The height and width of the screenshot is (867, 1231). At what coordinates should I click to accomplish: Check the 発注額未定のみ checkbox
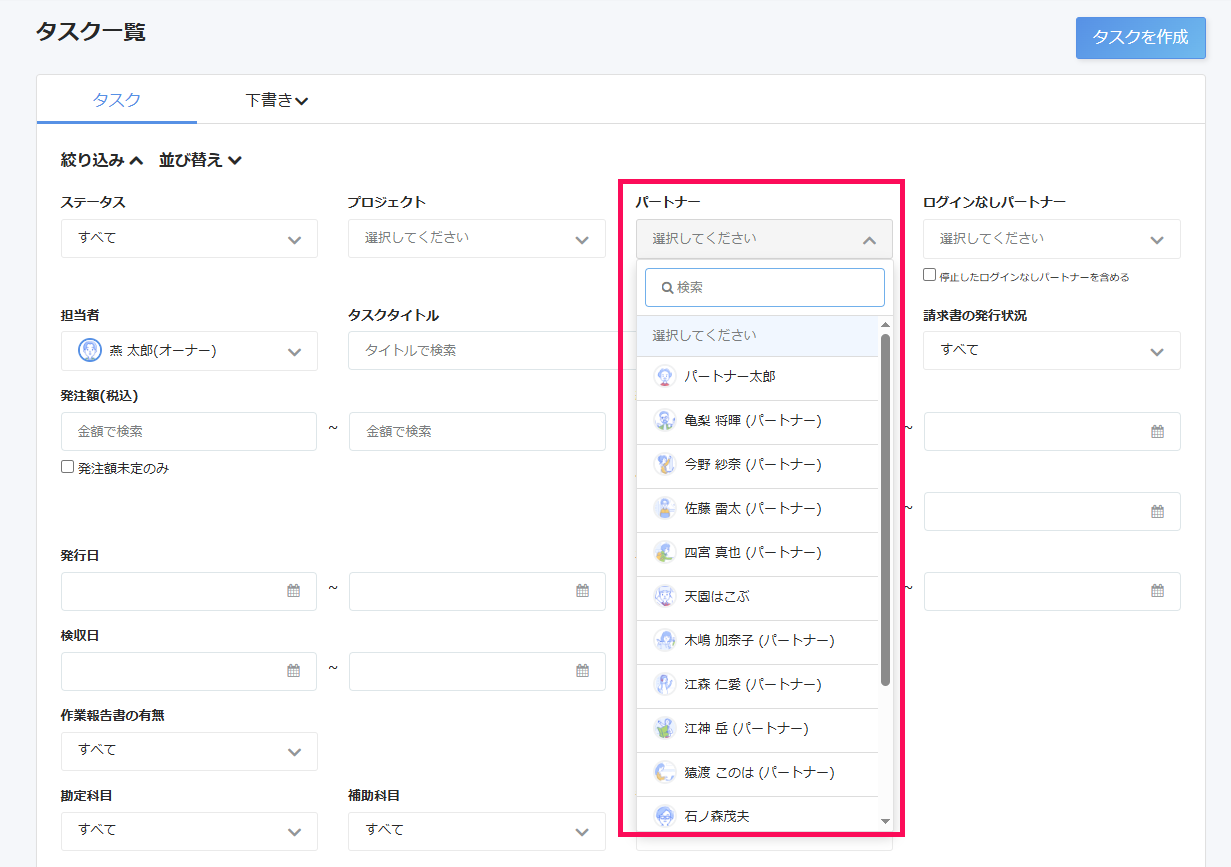(x=68, y=466)
